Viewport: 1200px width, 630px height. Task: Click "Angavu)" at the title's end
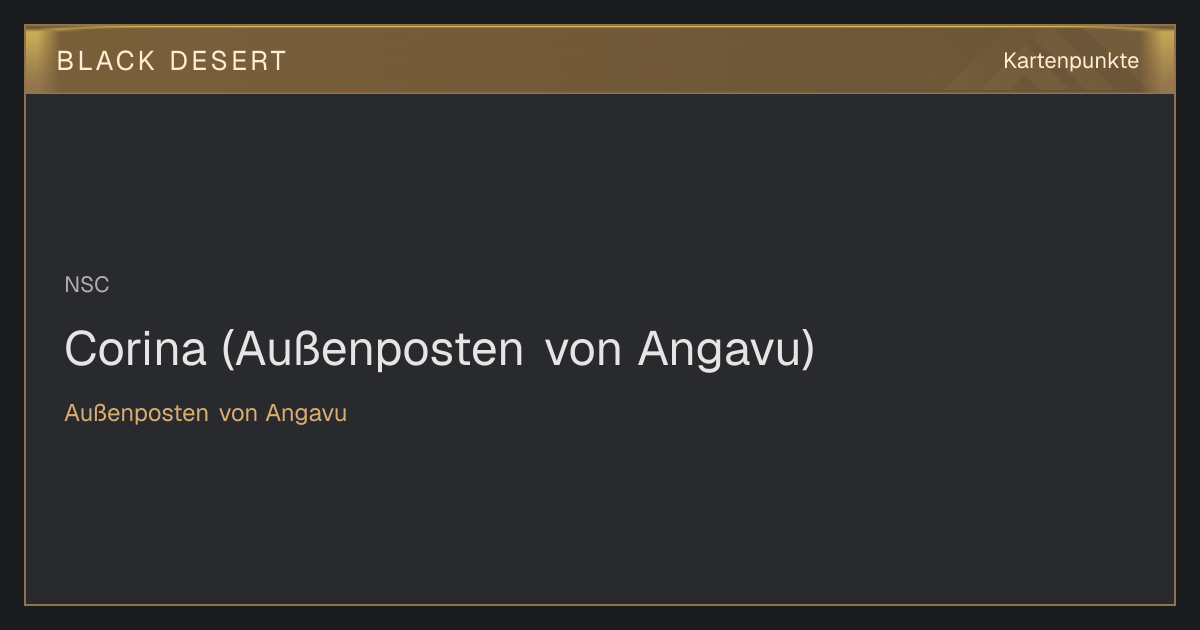pyautogui.click(x=727, y=350)
